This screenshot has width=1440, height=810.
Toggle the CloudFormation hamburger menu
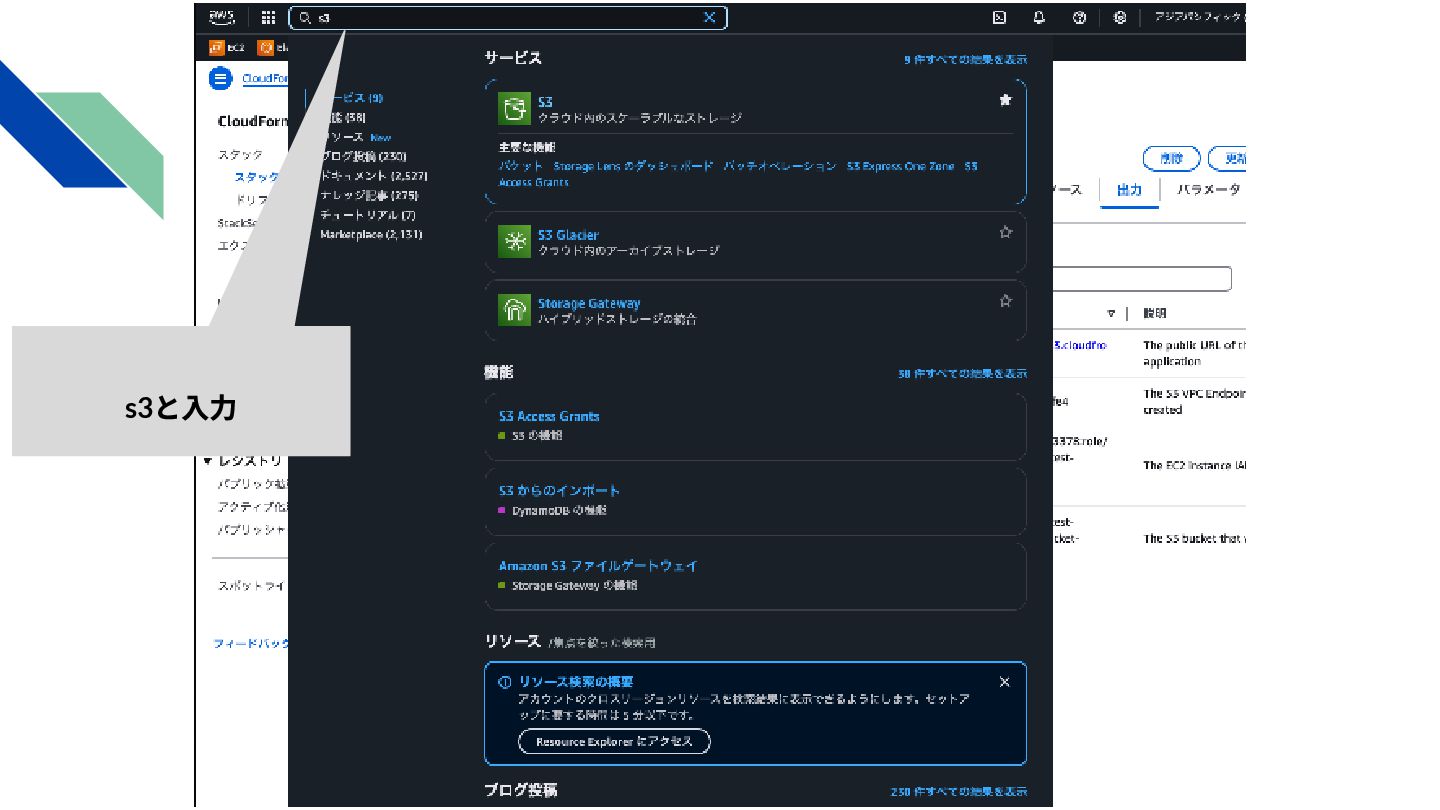click(220, 78)
